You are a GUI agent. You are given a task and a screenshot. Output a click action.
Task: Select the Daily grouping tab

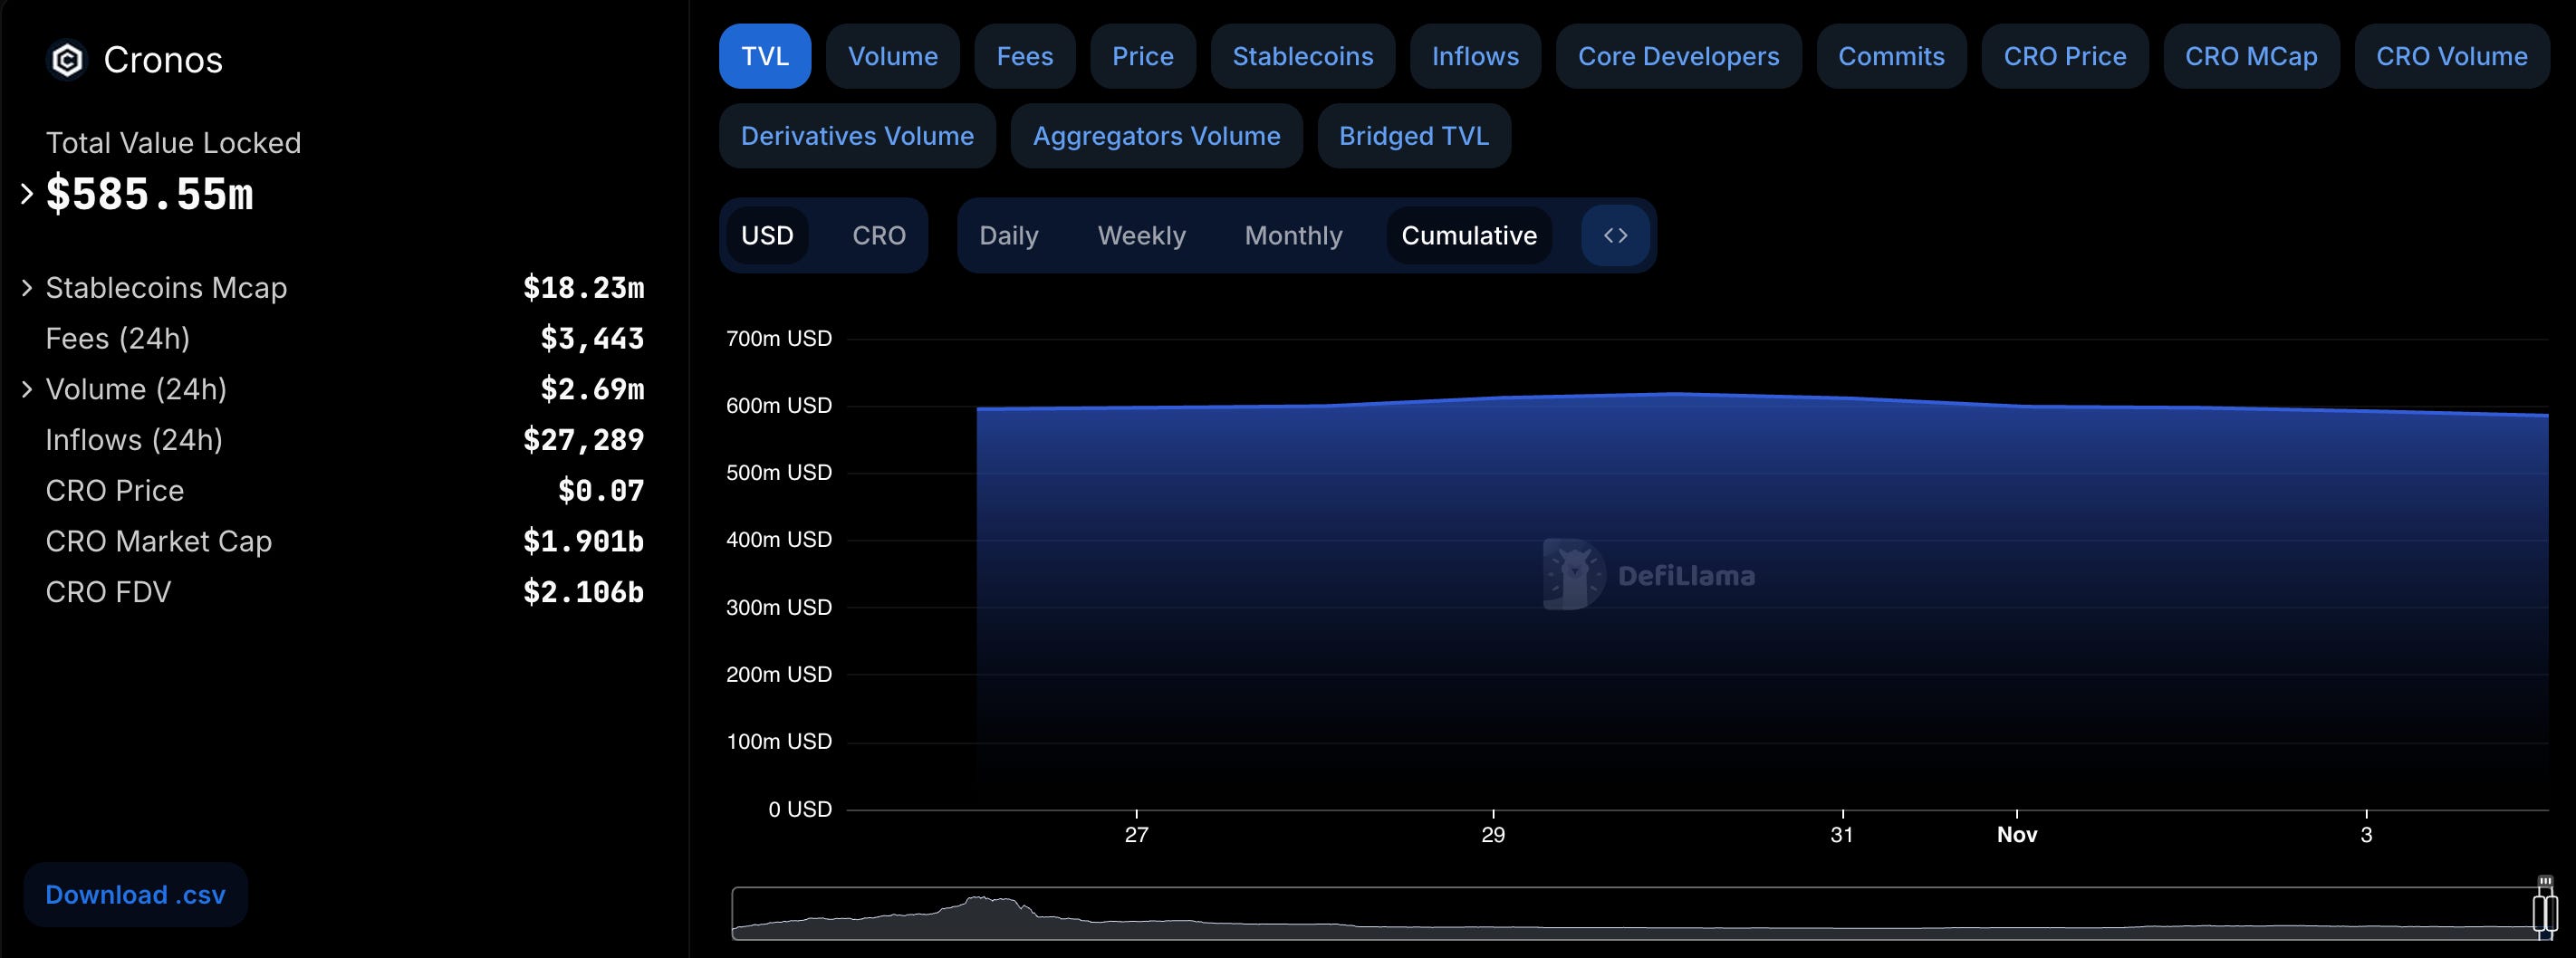pyautogui.click(x=1009, y=236)
